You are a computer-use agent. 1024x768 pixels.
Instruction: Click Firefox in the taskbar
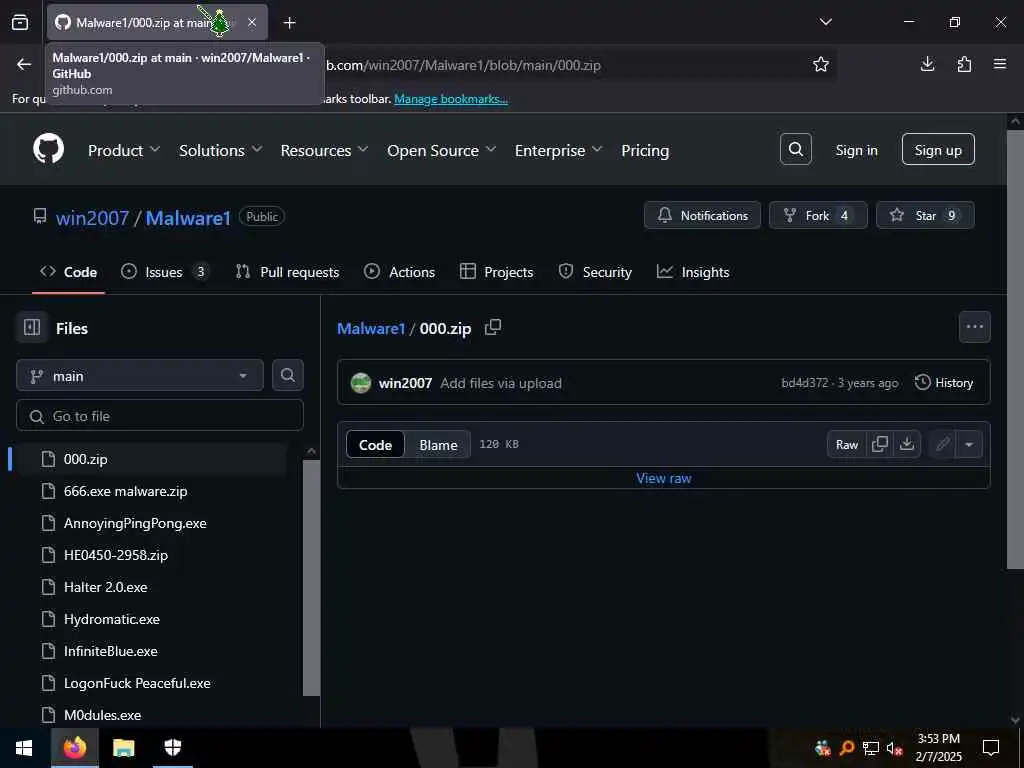pos(74,748)
